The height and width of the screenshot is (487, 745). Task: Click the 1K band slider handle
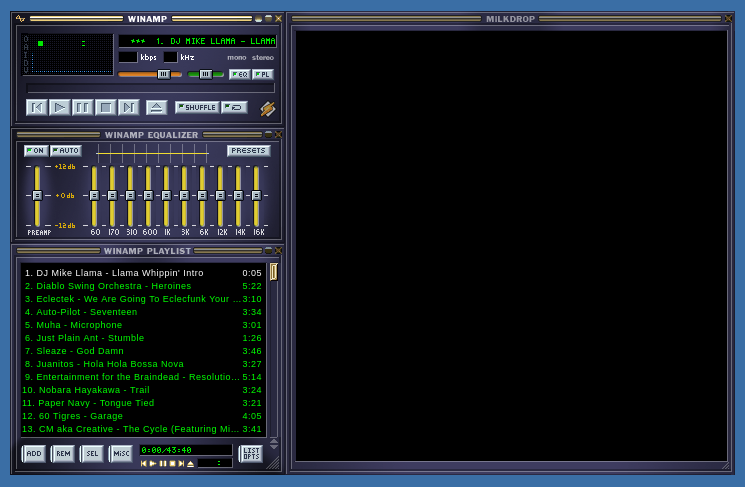click(166, 195)
